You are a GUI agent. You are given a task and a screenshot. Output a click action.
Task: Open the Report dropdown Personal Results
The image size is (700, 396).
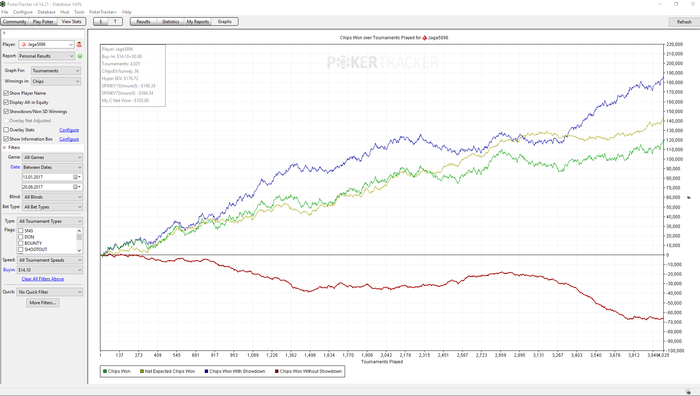46,56
